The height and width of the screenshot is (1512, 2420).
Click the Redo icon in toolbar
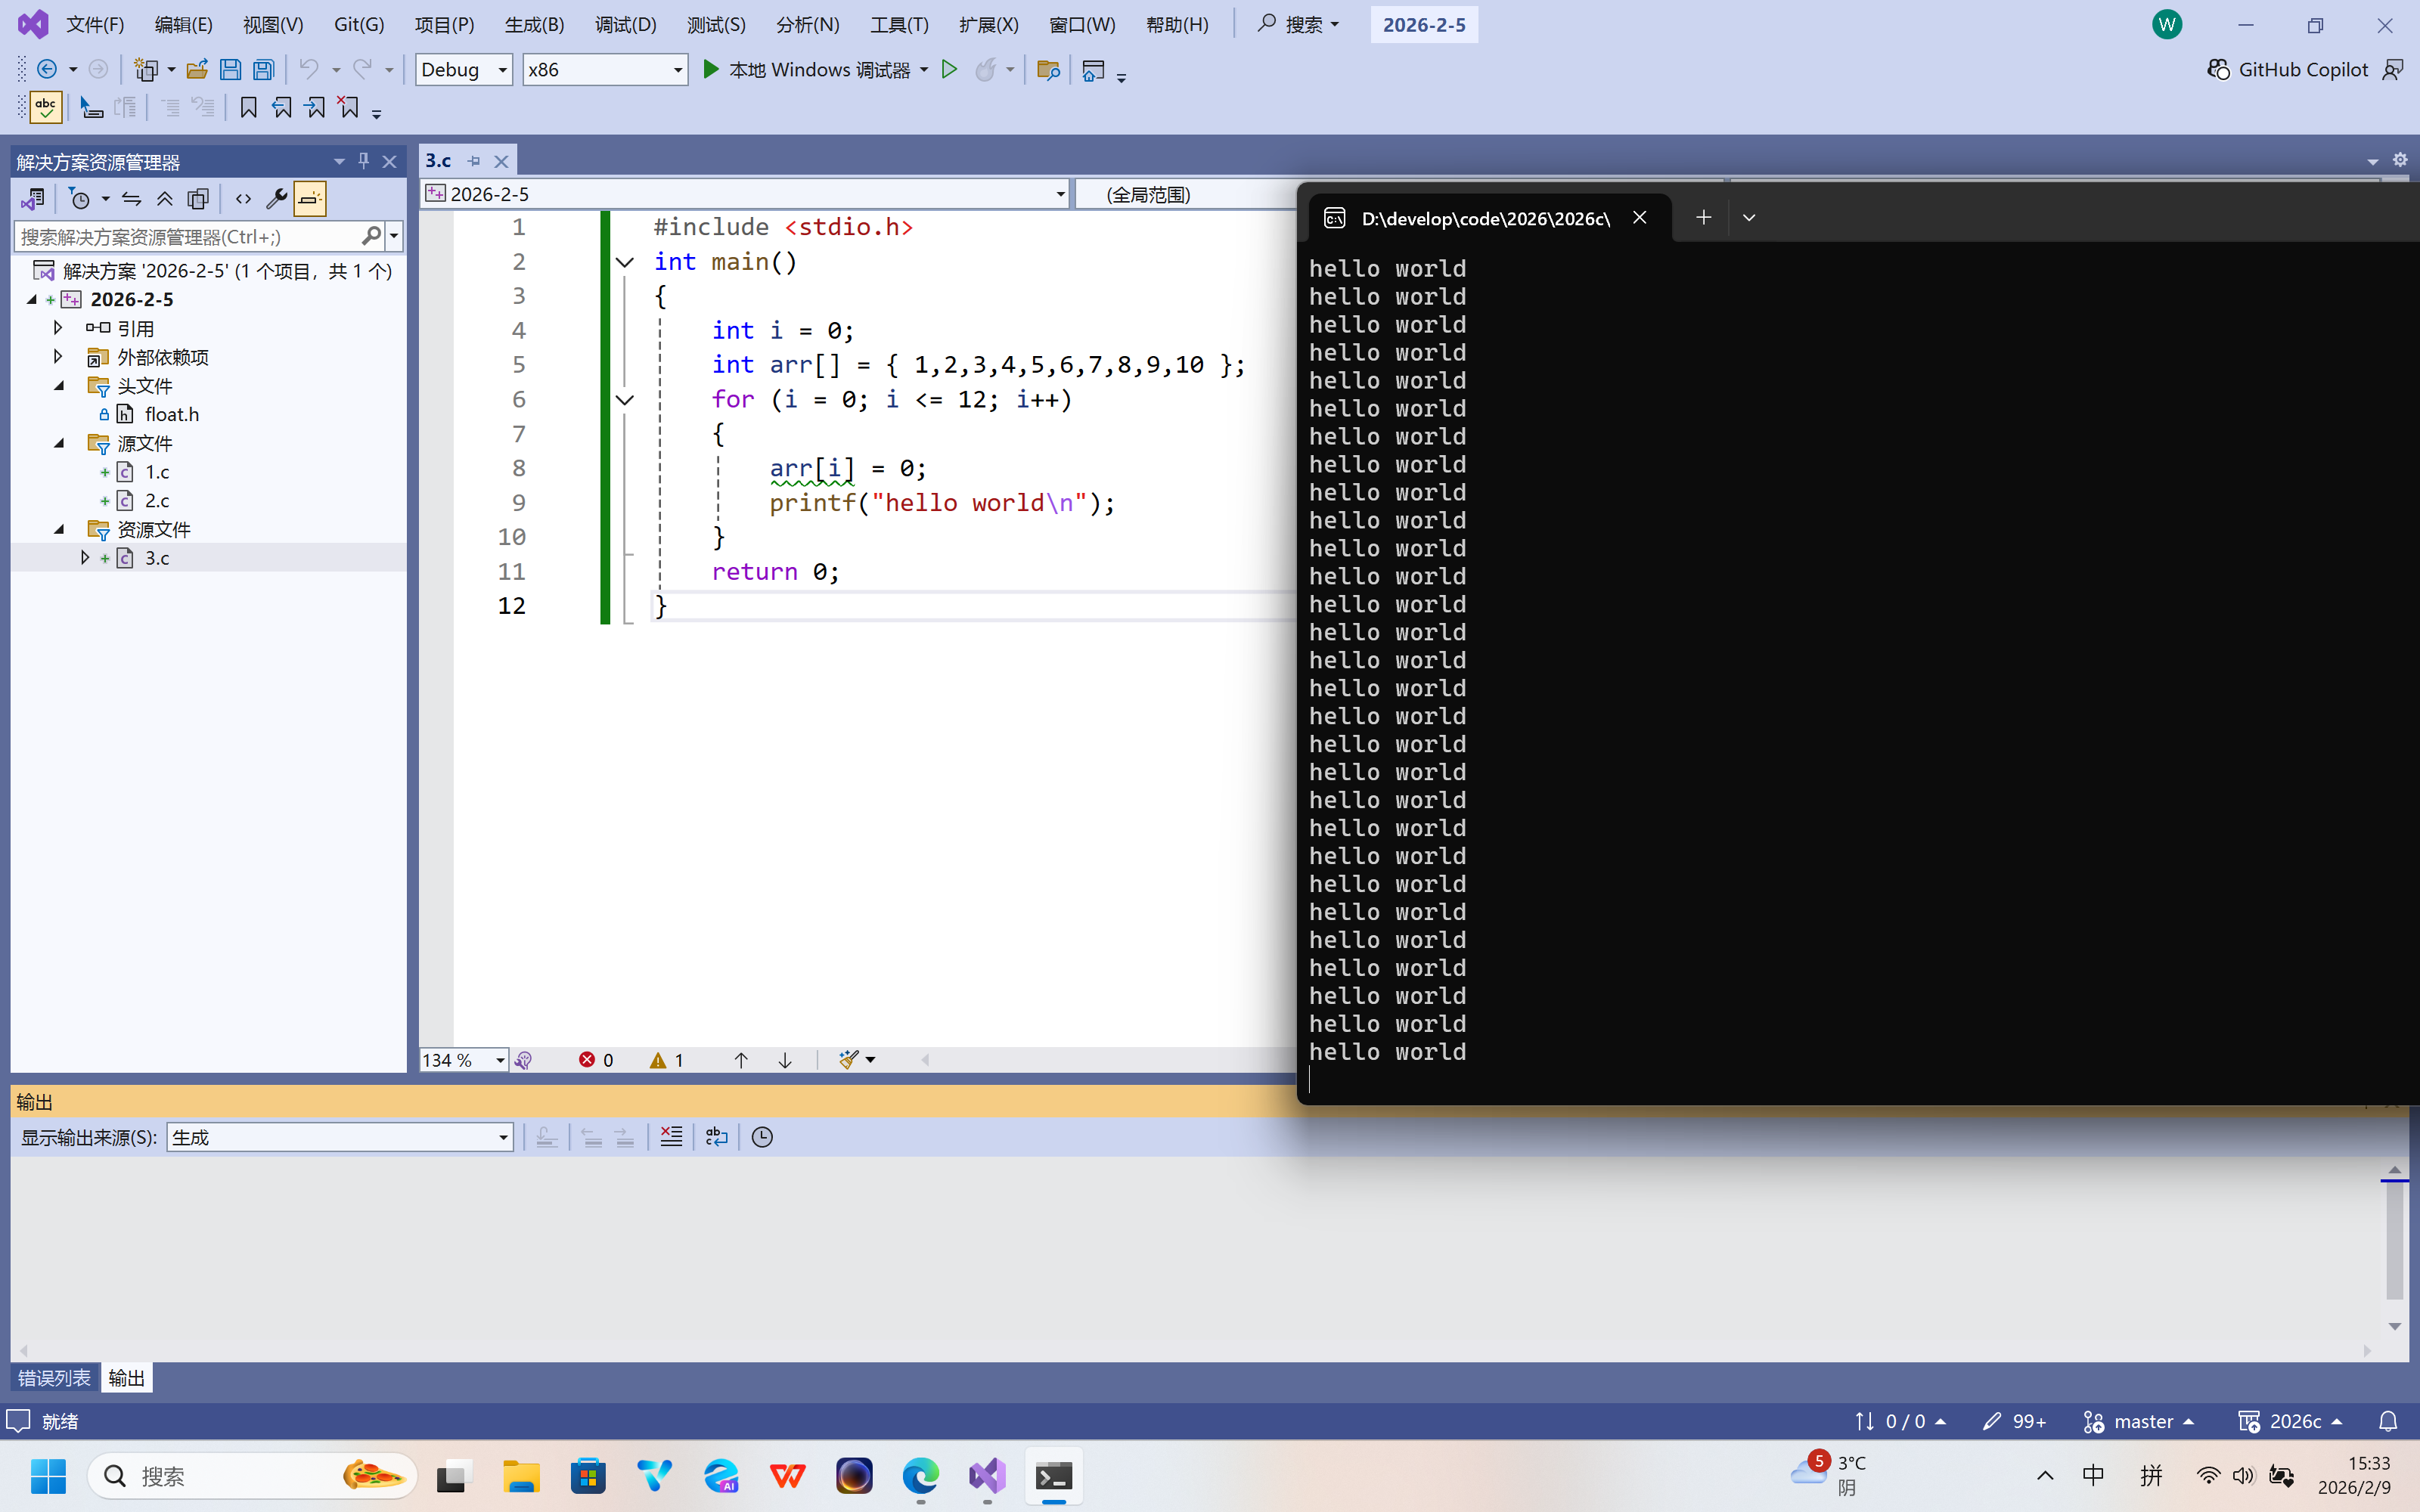362,69
